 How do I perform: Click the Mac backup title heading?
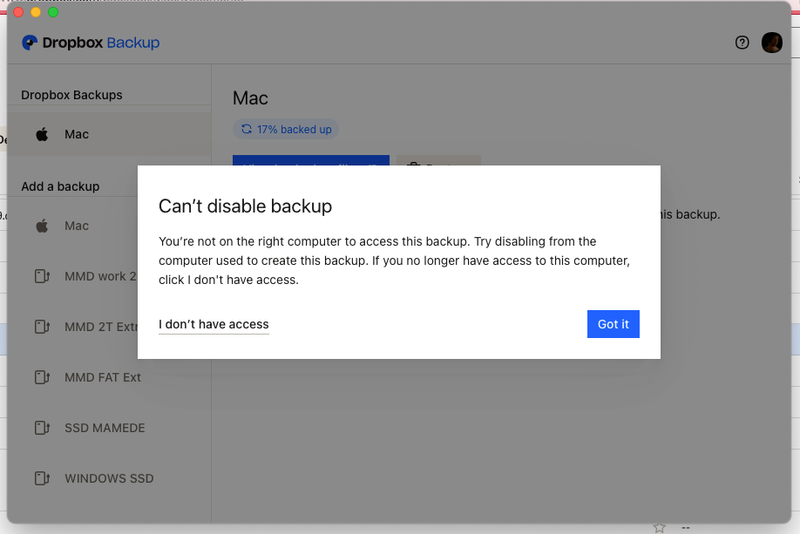(250, 98)
